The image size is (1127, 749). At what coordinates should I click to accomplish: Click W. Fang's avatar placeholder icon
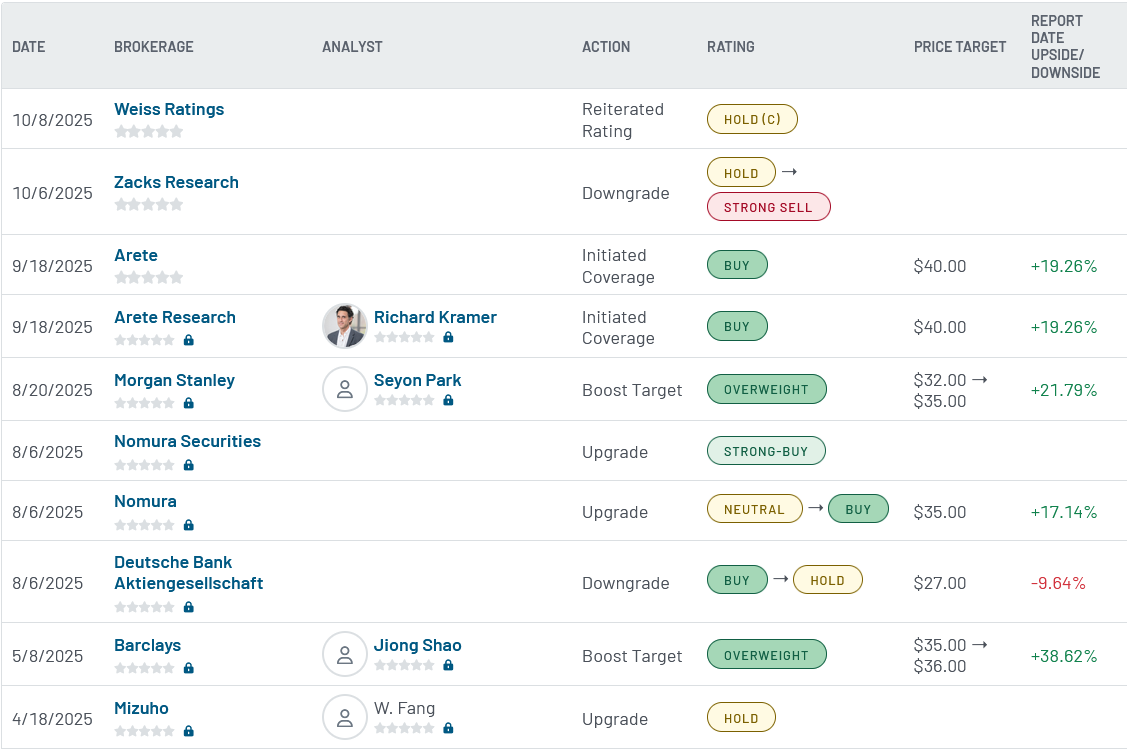(345, 717)
